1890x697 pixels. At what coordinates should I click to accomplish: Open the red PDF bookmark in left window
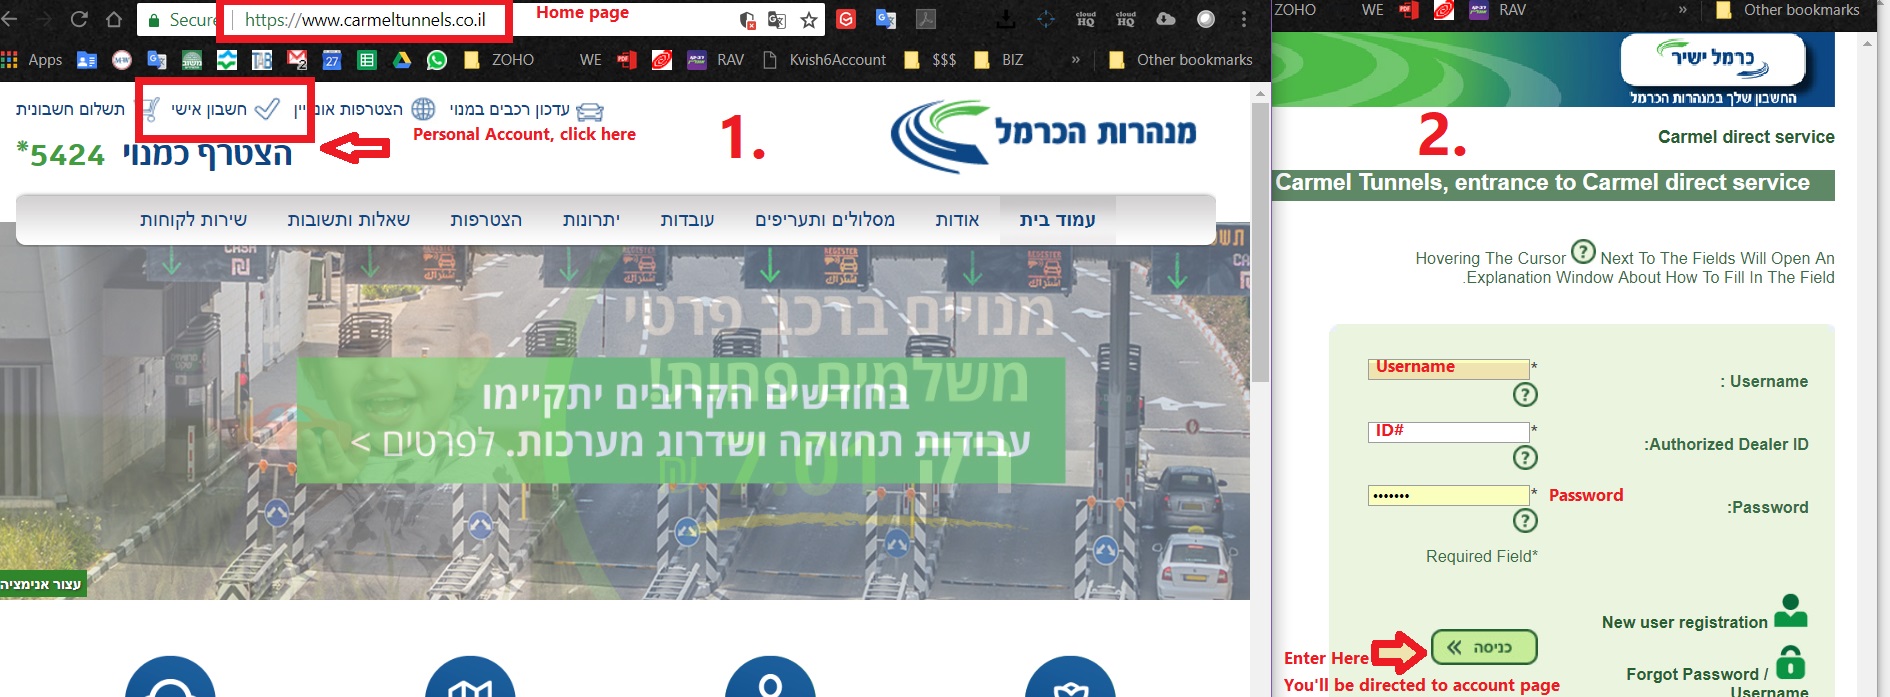click(x=627, y=60)
